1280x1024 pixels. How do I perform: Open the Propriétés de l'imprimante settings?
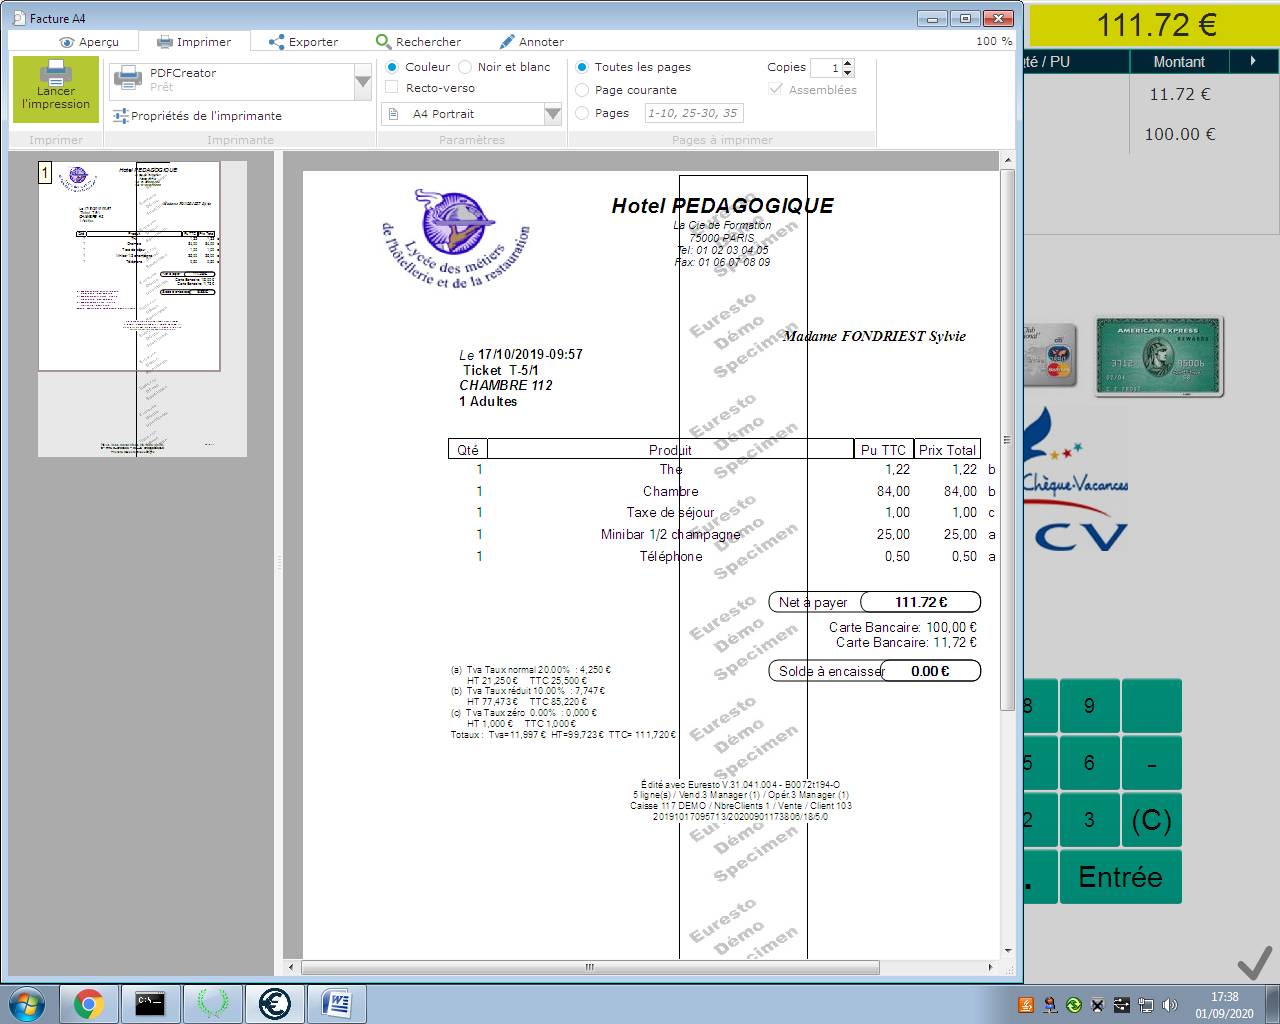pos(196,116)
